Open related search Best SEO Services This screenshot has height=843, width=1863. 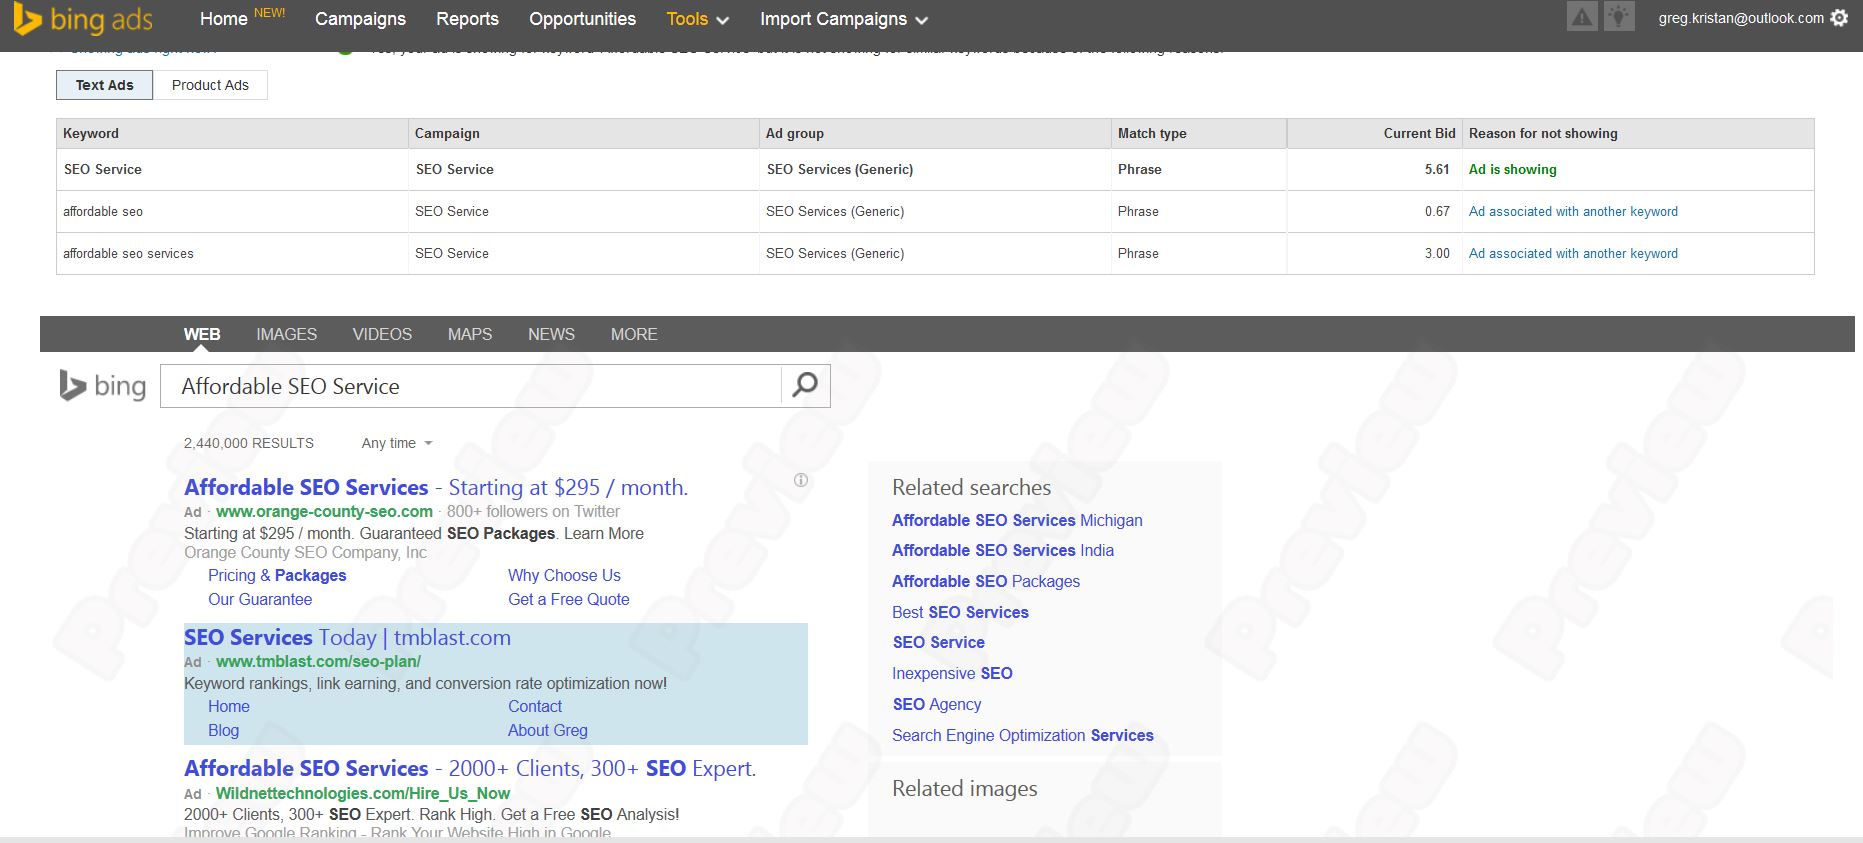pos(960,612)
